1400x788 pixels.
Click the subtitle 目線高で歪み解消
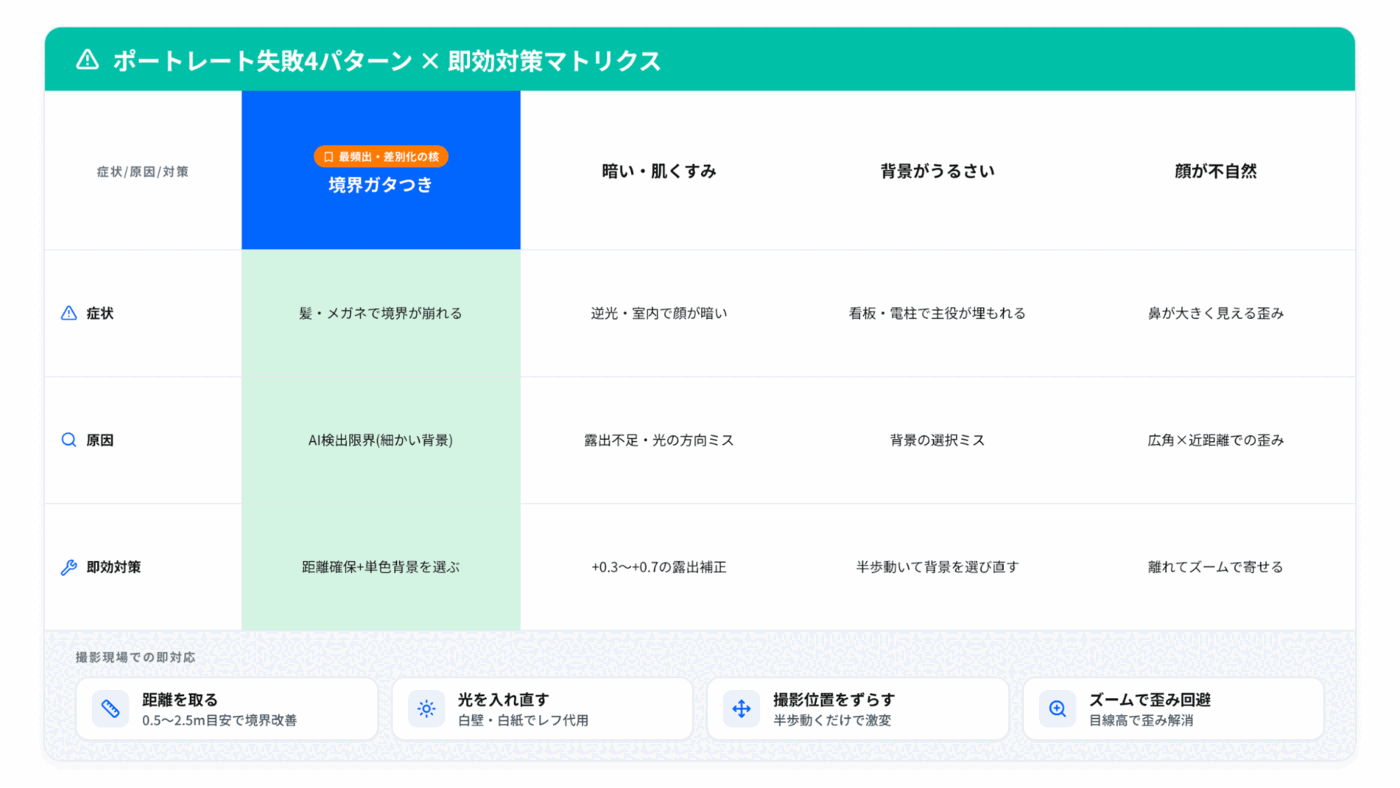[x=1141, y=720]
